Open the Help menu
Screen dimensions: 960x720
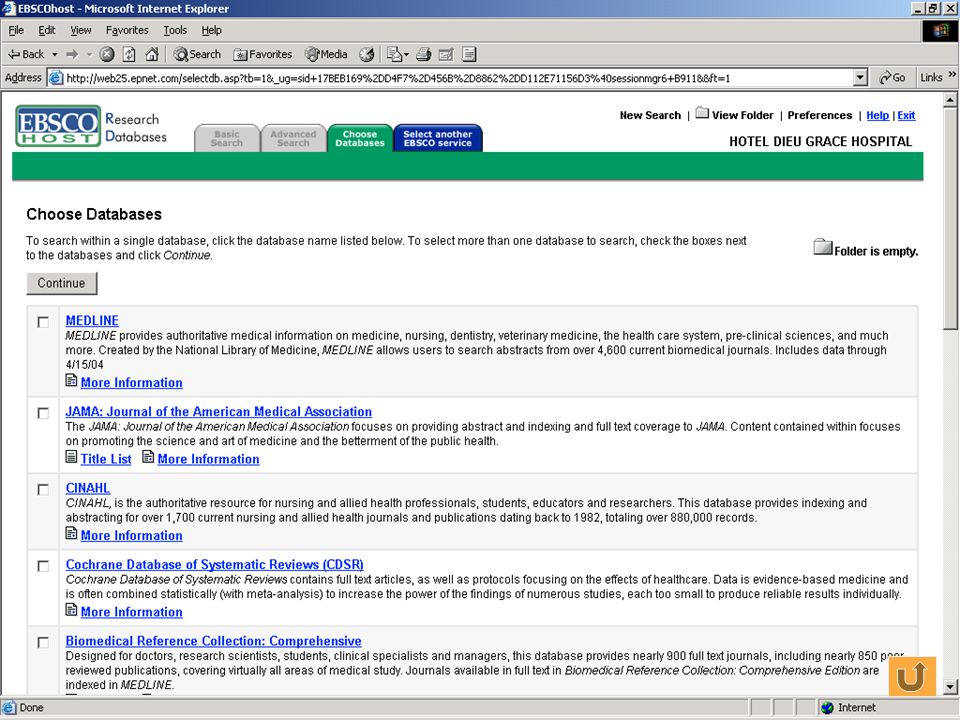pos(211,30)
